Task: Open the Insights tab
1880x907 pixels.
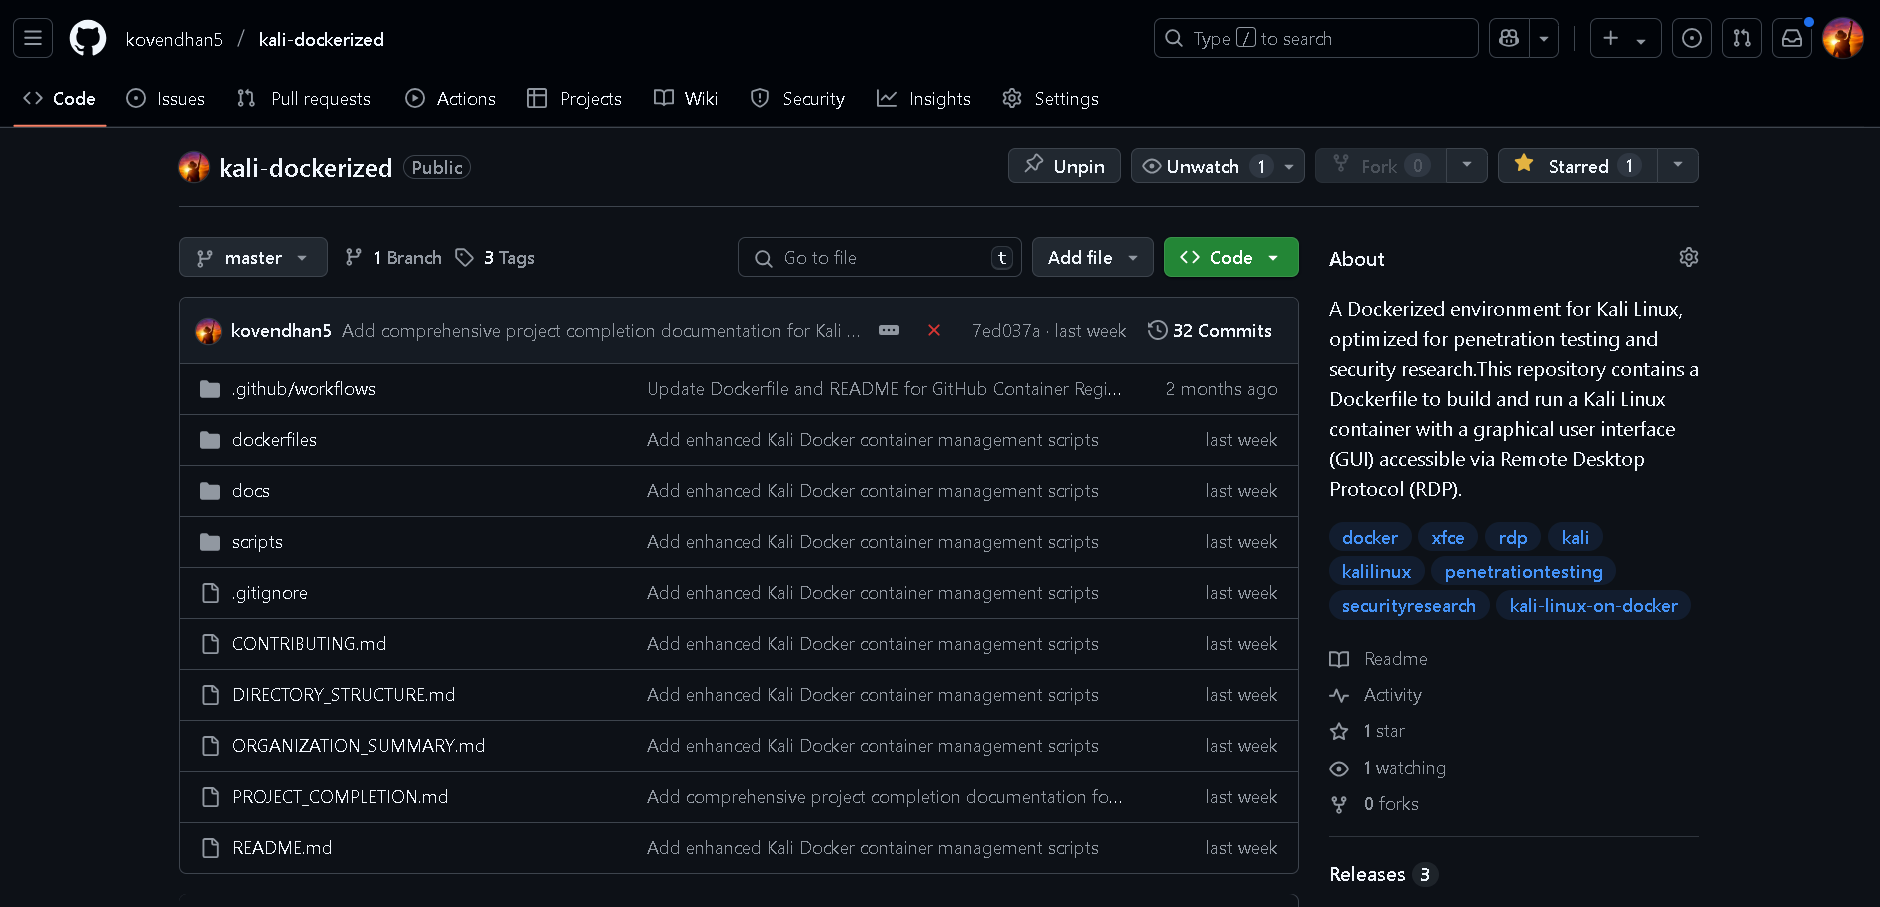Action: coord(924,98)
